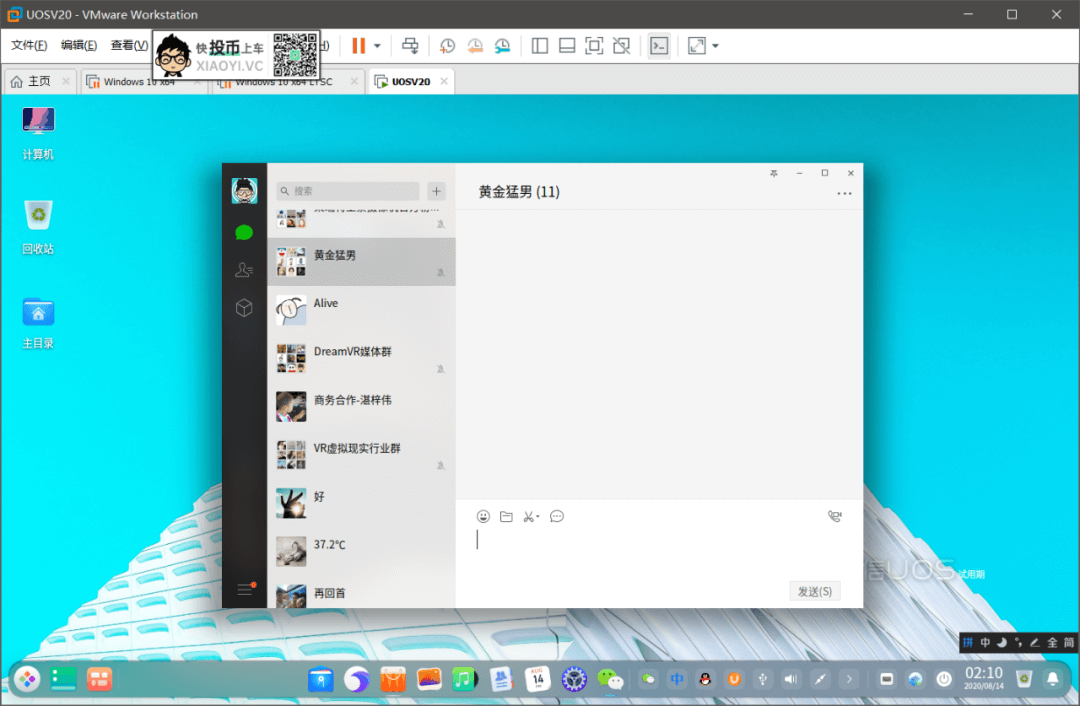Toggle the VMware thumbnail bar view

coord(567,46)
